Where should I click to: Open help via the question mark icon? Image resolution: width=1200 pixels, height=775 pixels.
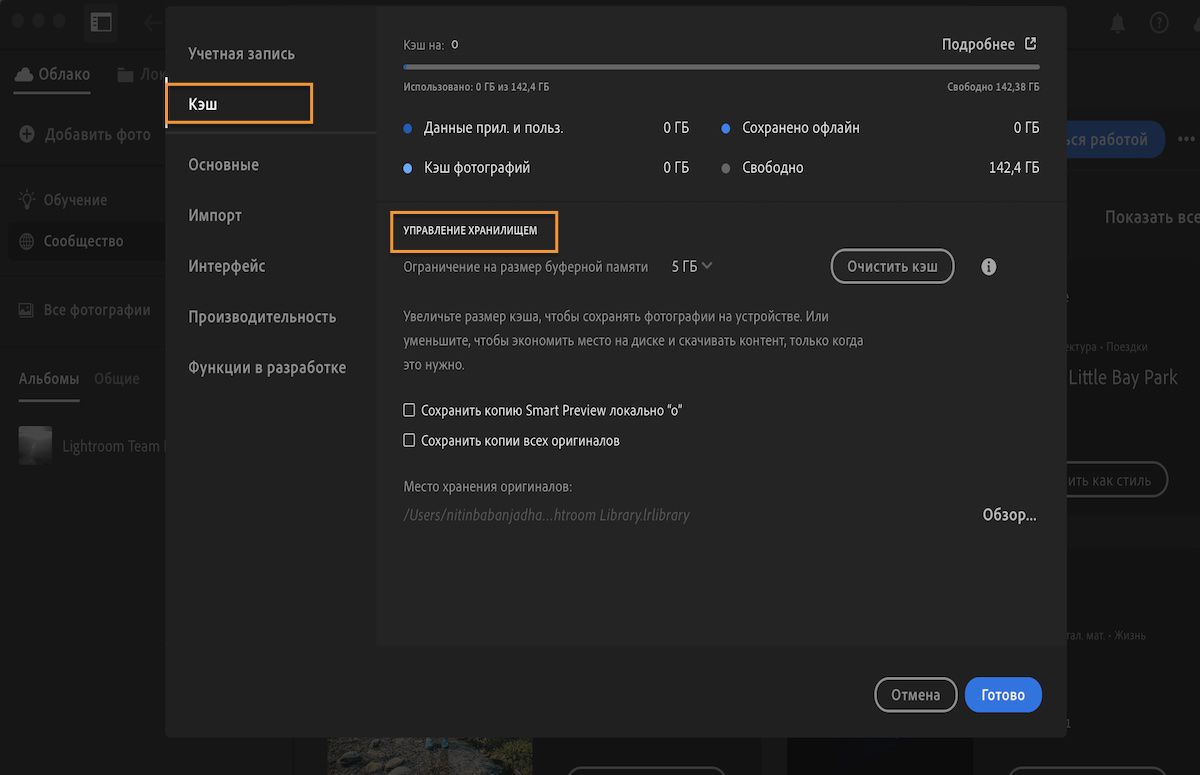click(x=1160, y=22)
